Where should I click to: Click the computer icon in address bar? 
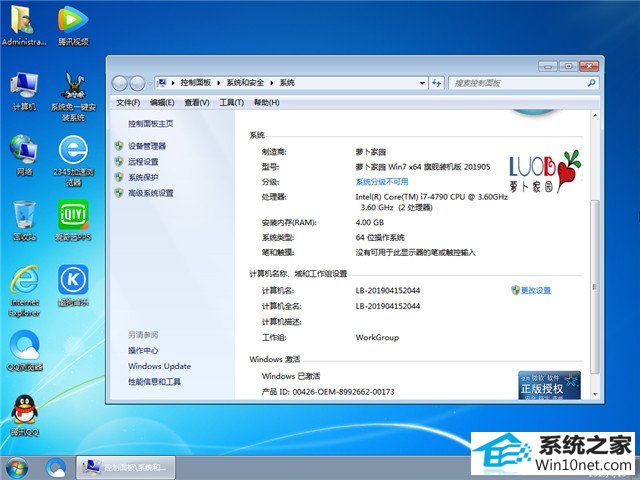(162, 83)
